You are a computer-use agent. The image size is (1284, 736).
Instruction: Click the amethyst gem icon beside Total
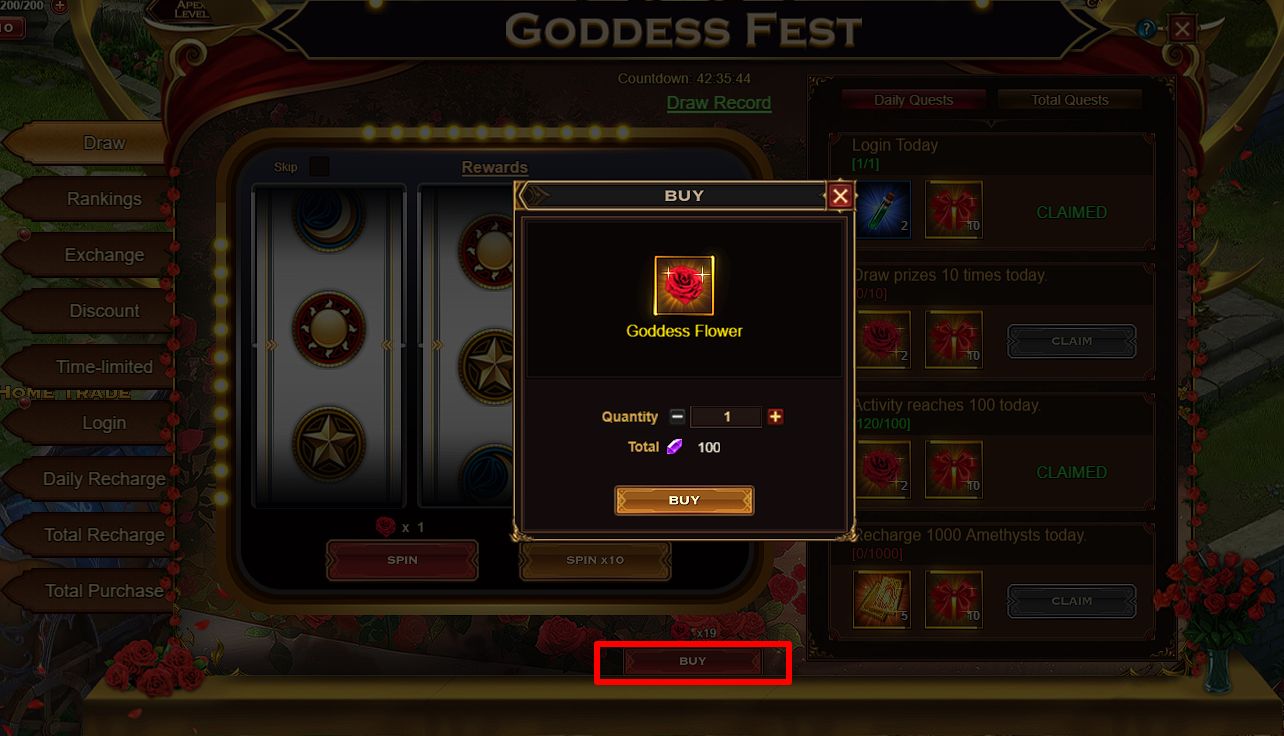(x=677, y=447)
